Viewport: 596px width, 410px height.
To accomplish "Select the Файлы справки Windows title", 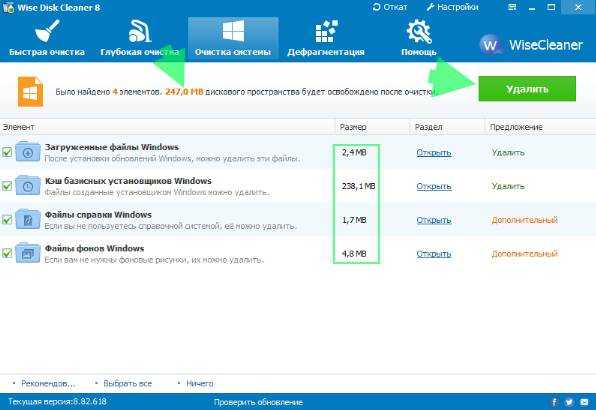I will pos(98,215).
